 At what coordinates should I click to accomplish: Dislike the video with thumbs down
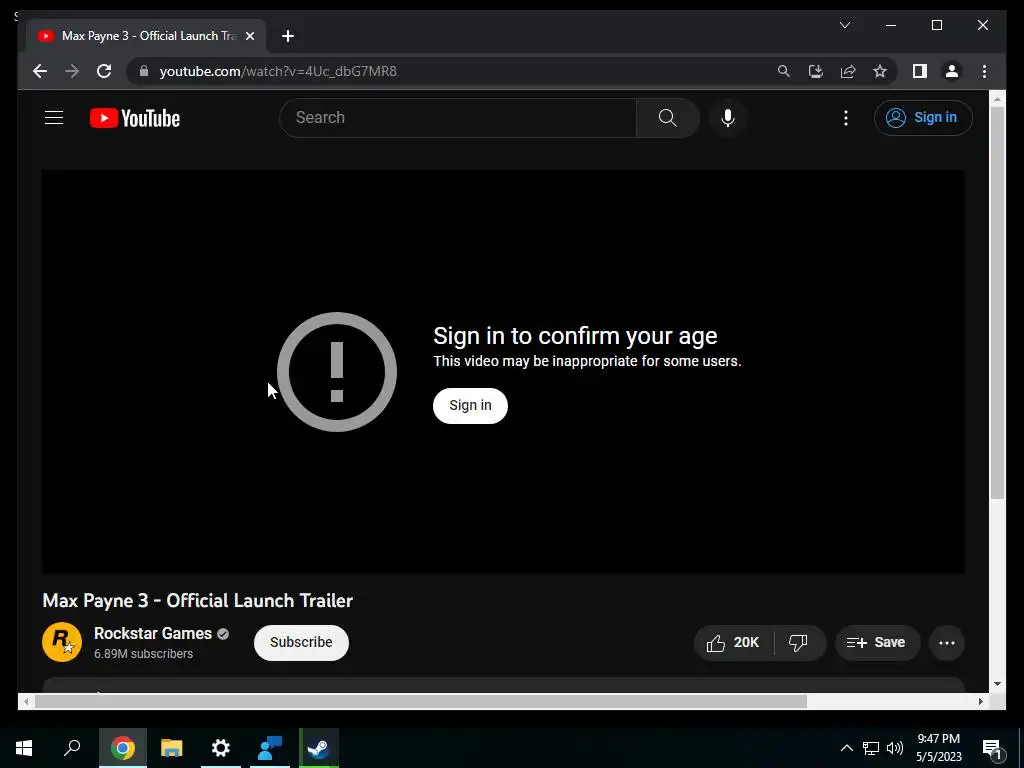pos(798,643)
